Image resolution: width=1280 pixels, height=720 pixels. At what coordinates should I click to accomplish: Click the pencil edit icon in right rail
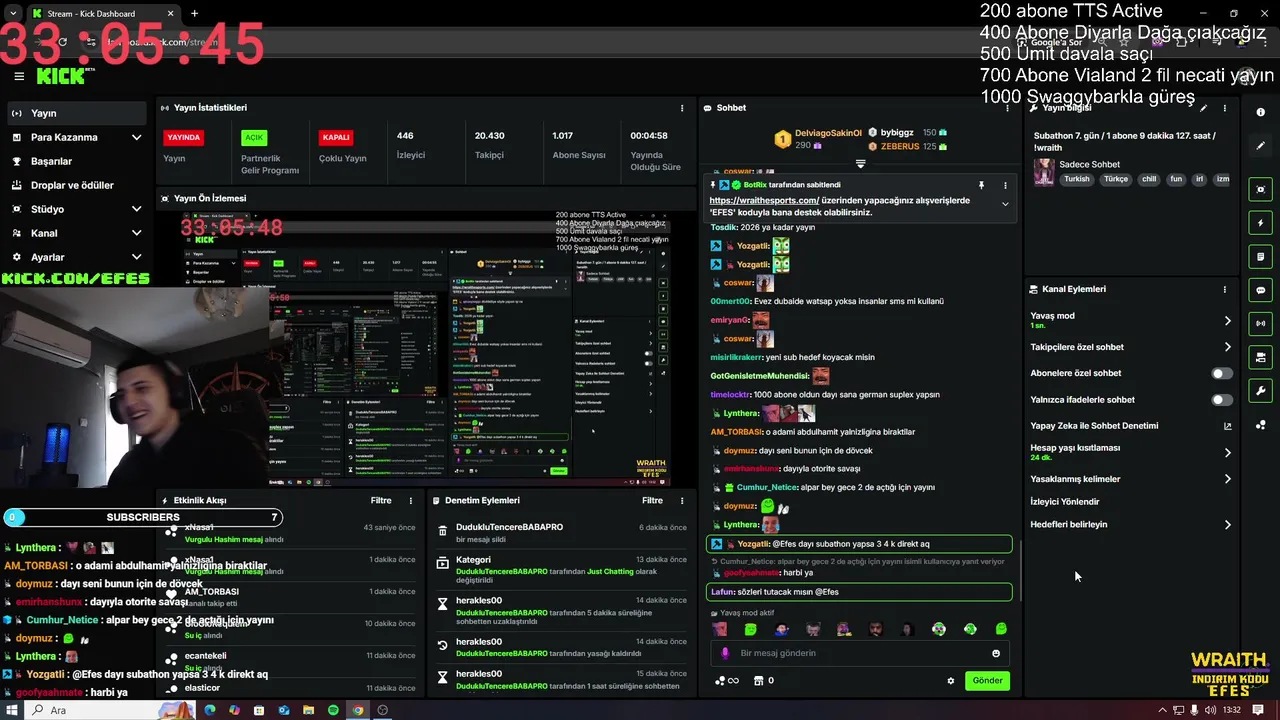pyautogui.click(x=1261, y=146)
